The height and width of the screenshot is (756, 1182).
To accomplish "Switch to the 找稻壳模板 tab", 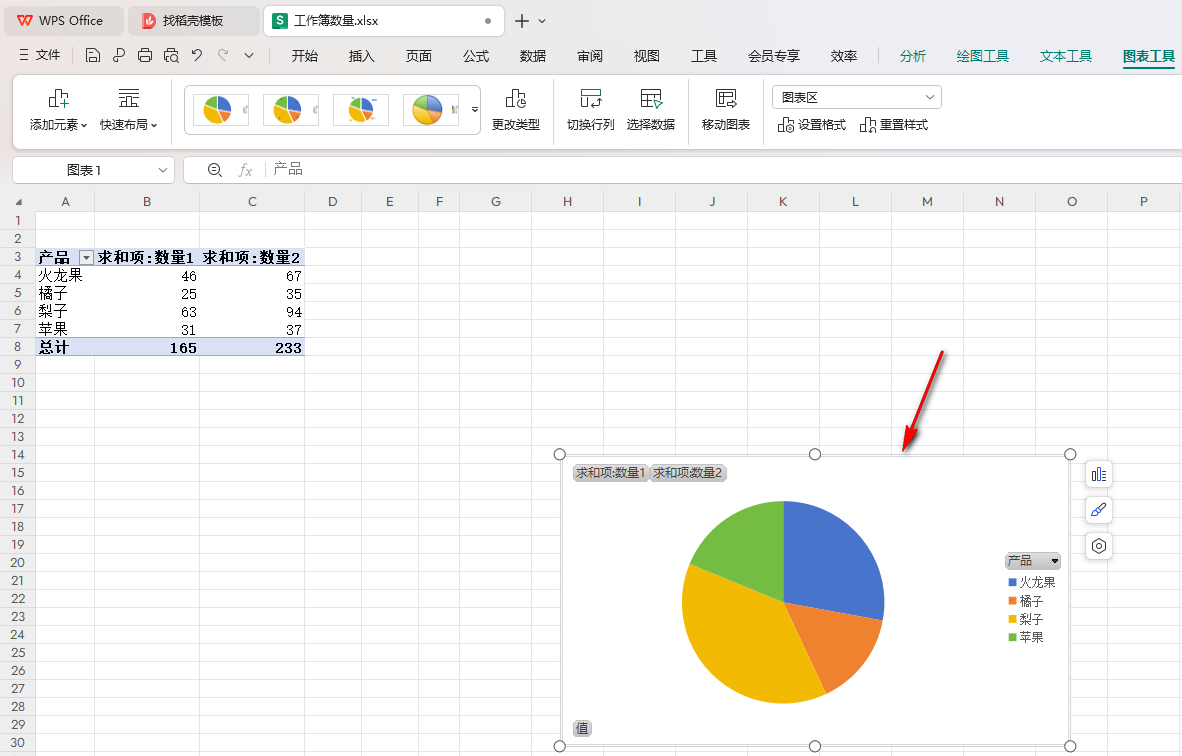I will (193, 20).
